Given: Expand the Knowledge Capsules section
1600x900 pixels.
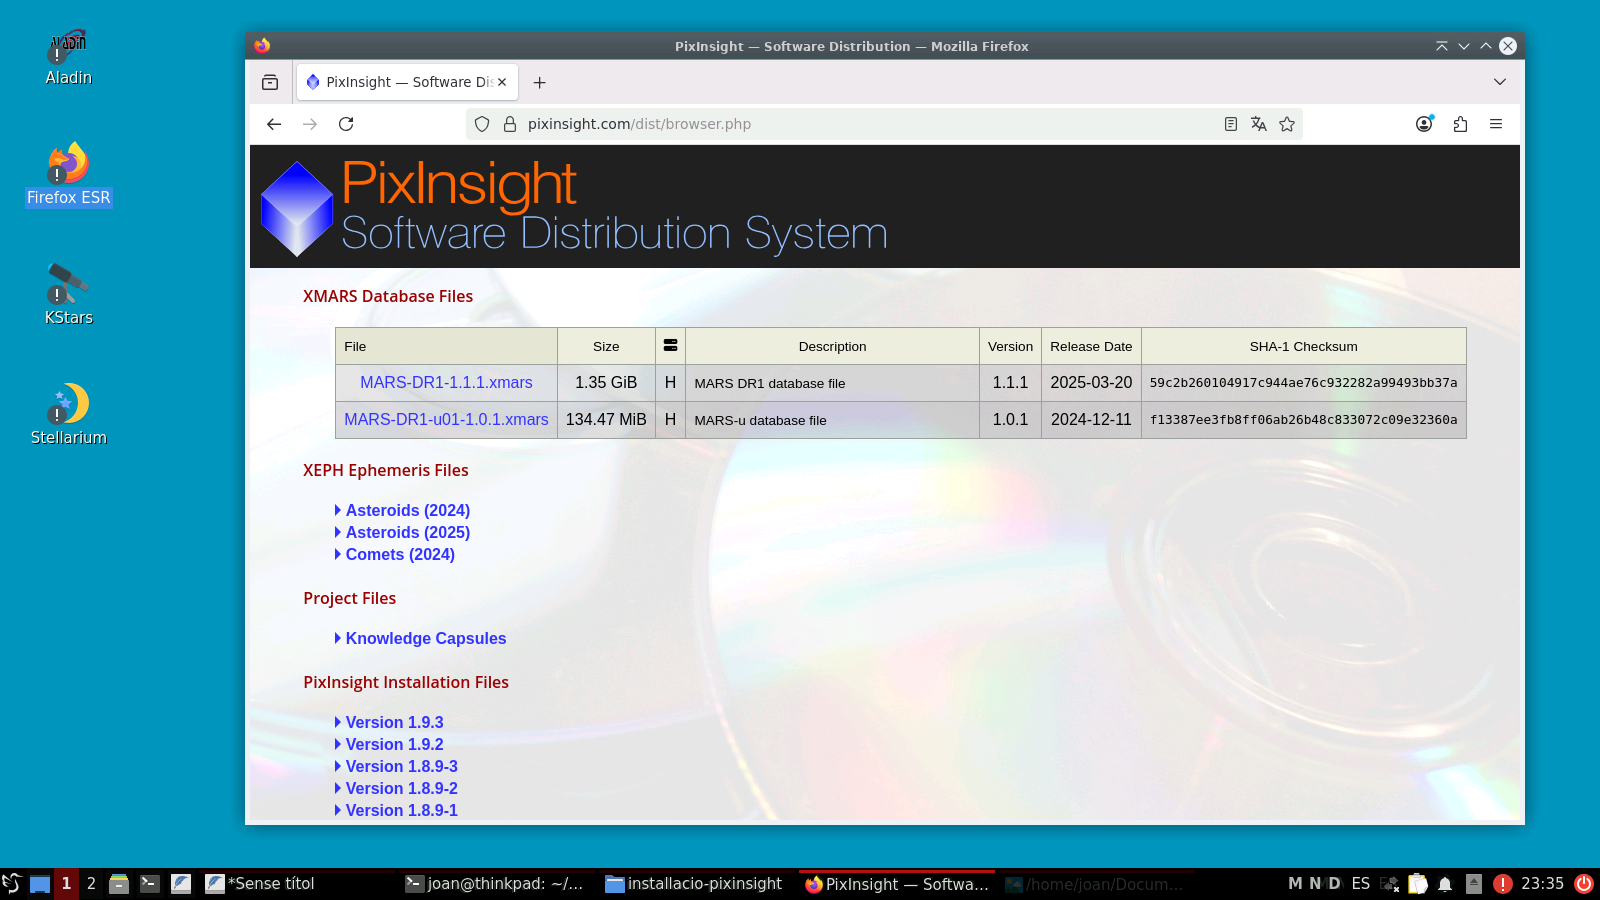Looking at the screenshot, I should (425, 639).
